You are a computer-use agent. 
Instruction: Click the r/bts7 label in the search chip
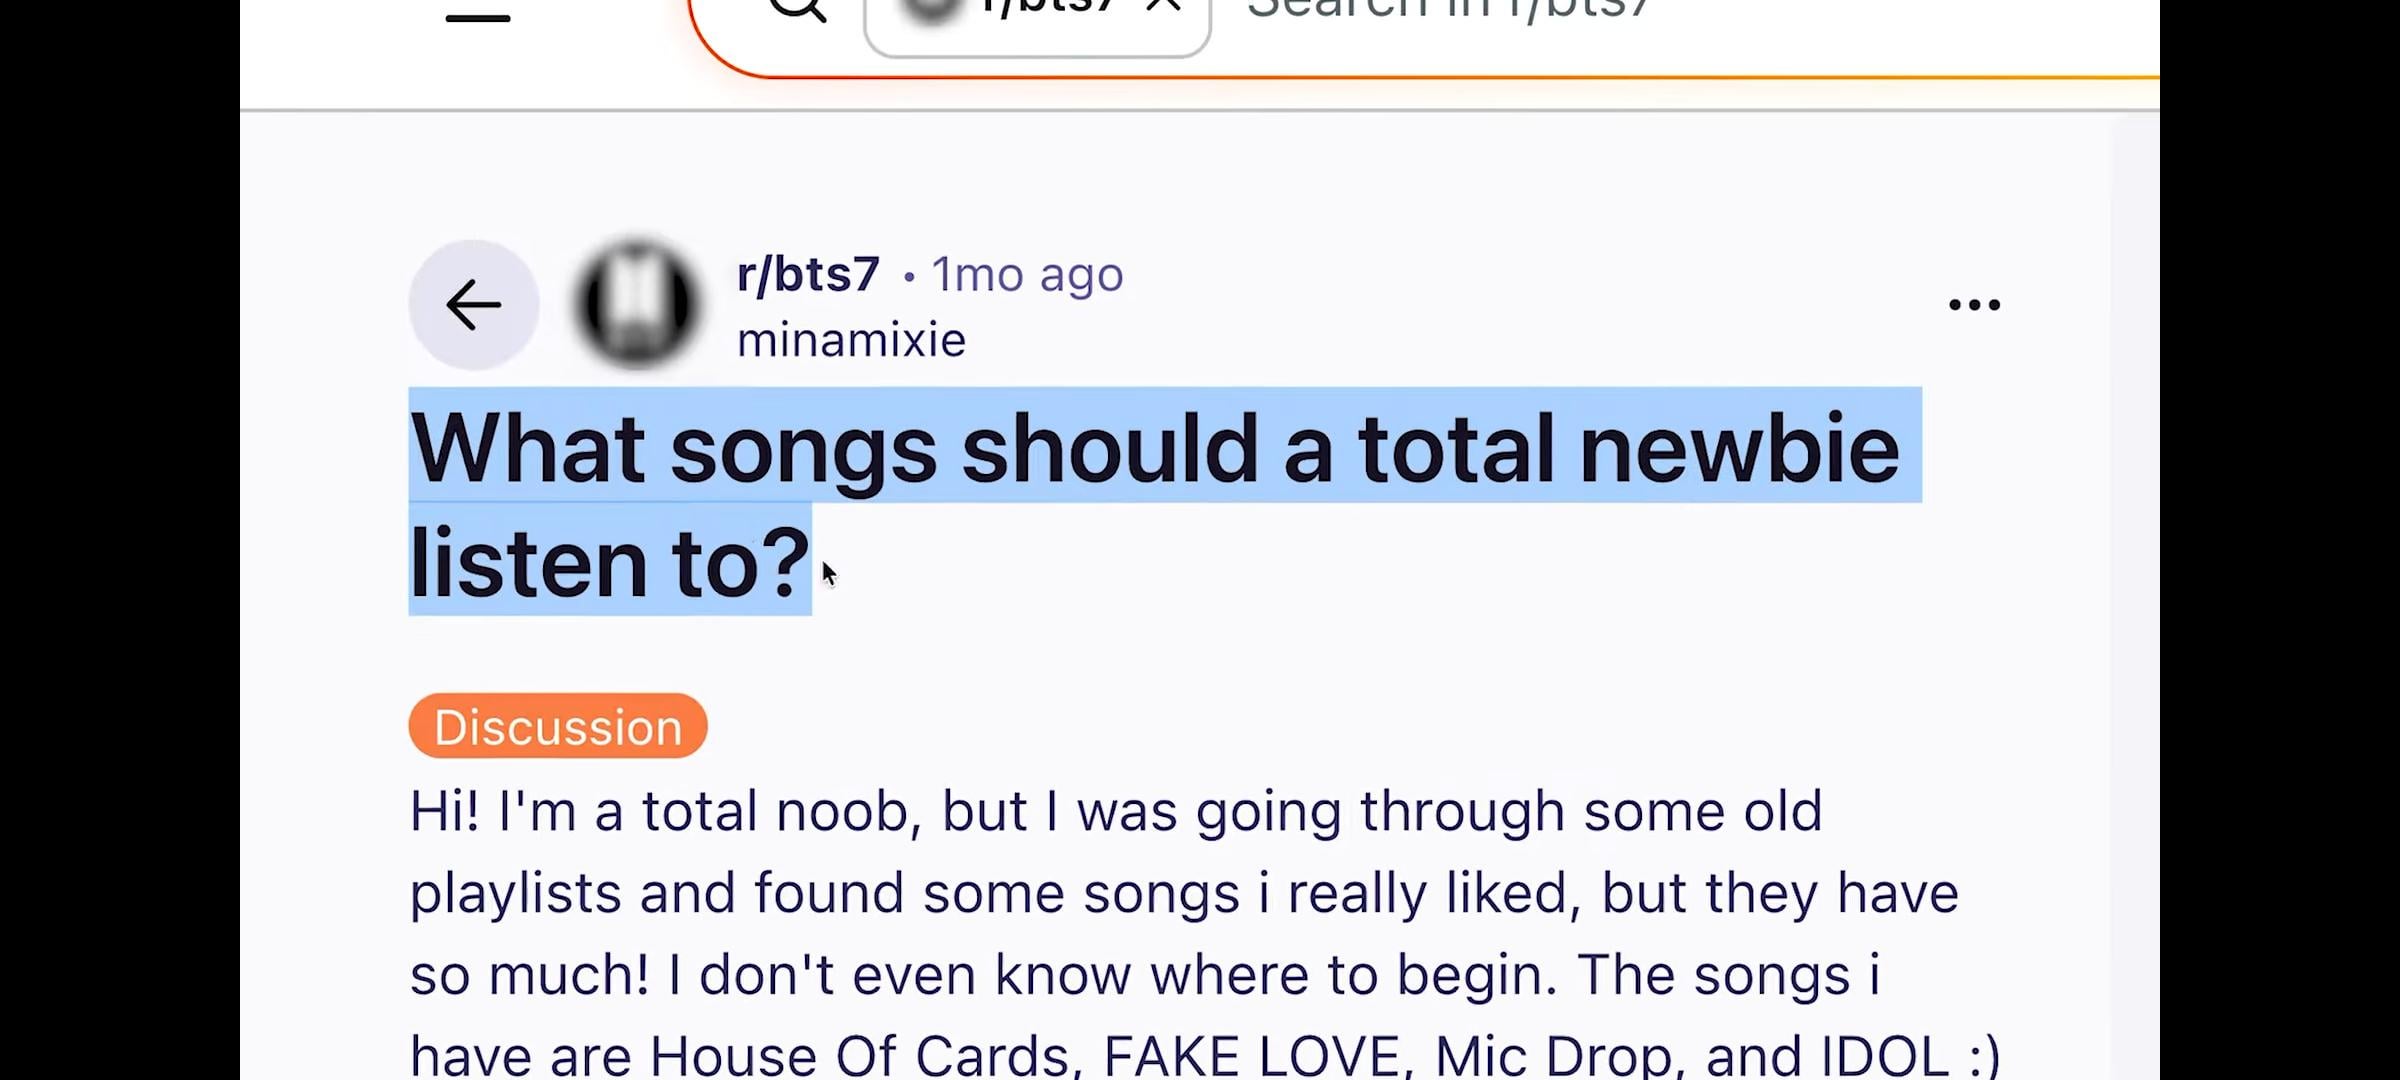point(1048,8)
